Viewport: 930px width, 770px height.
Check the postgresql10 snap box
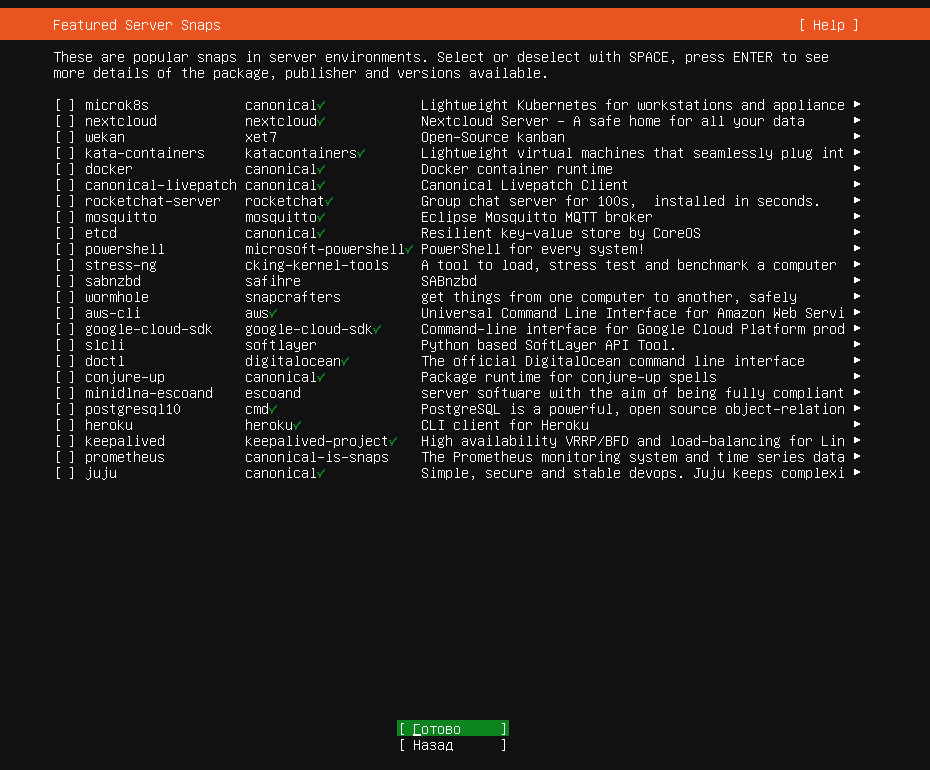tap(65, 409)
